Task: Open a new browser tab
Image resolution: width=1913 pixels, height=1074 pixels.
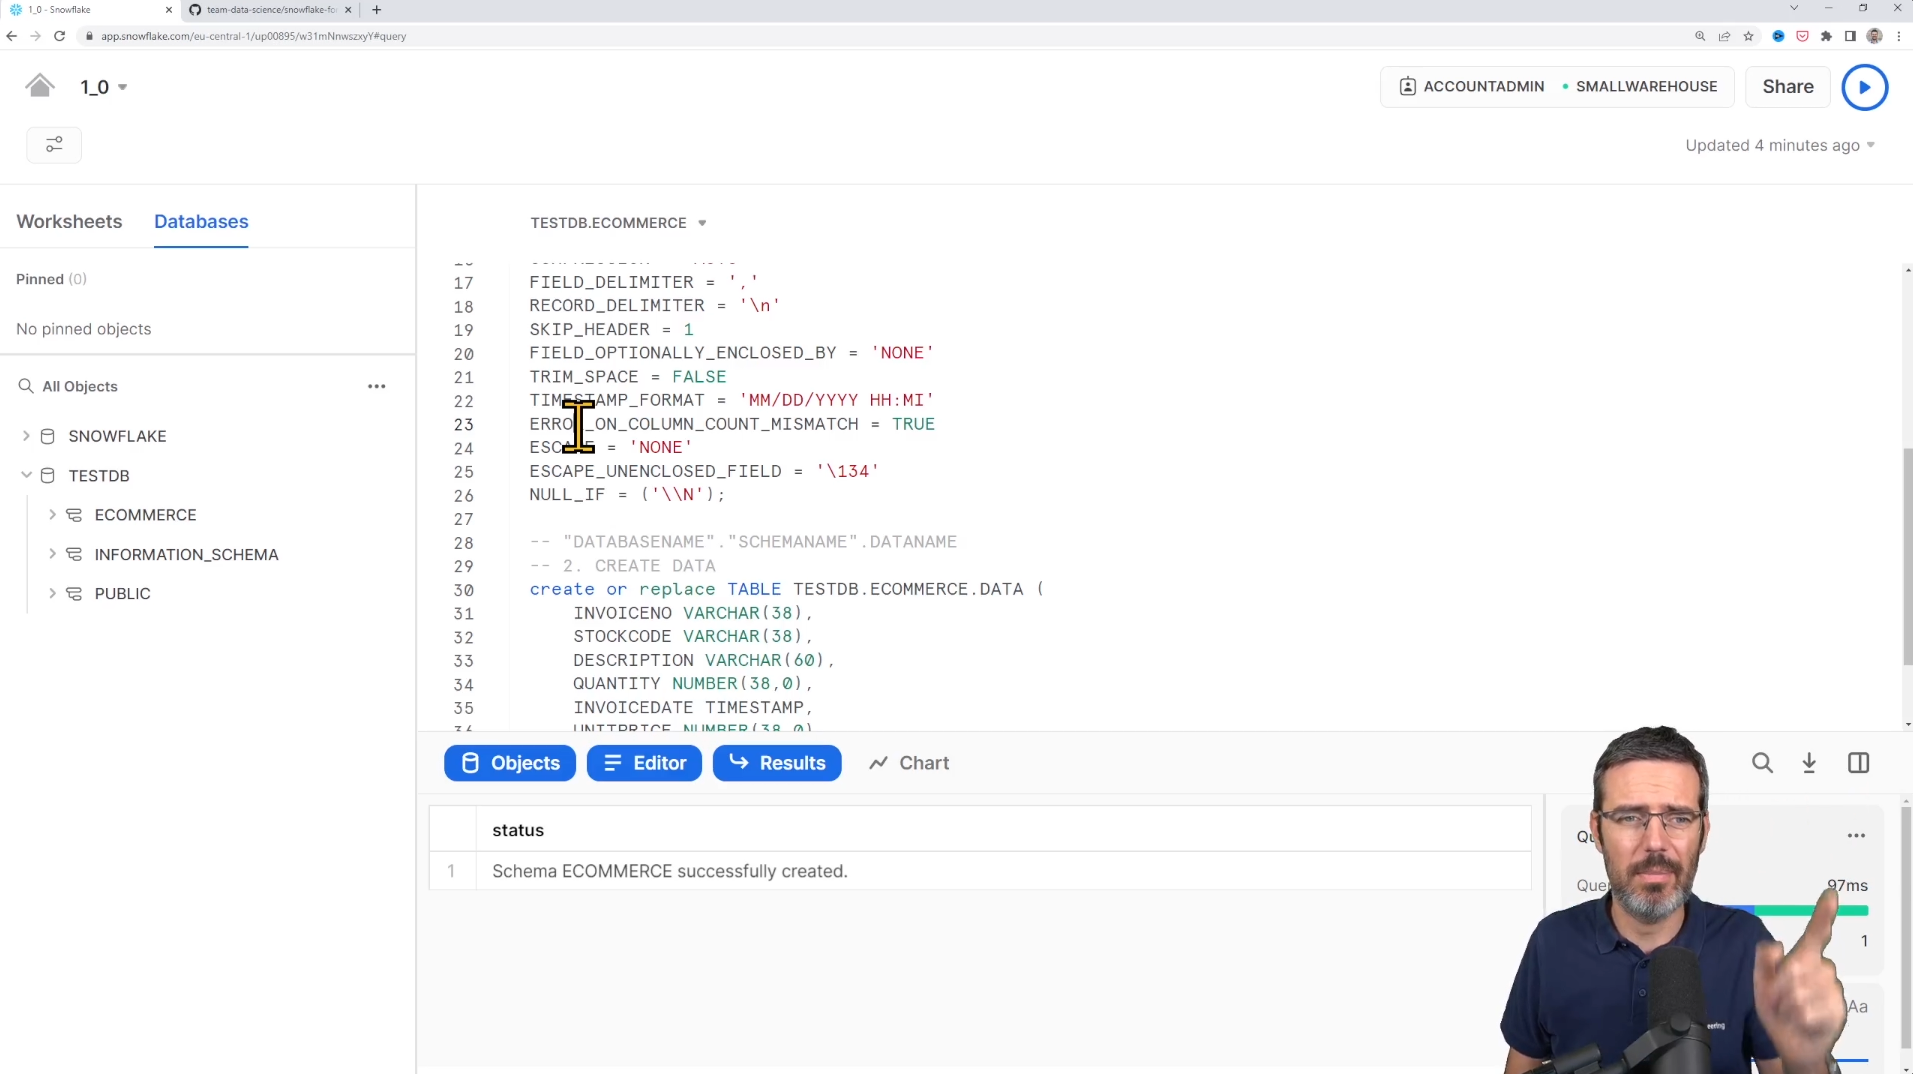Action: coord(376,10)
